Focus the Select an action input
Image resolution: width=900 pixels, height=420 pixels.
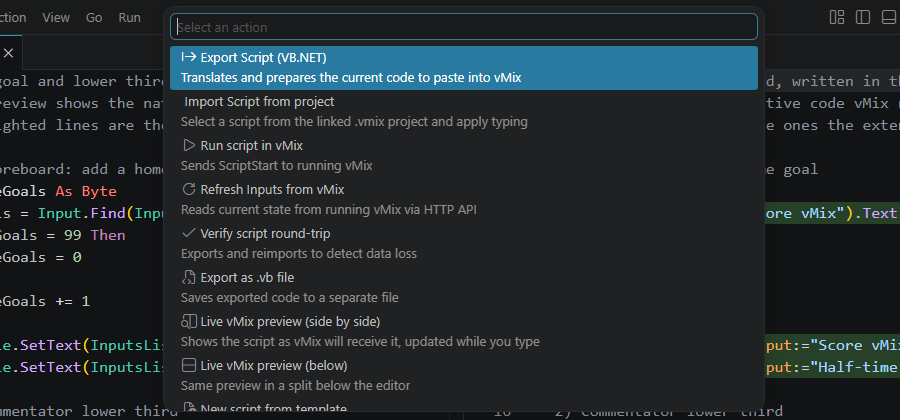click(464, 27)
